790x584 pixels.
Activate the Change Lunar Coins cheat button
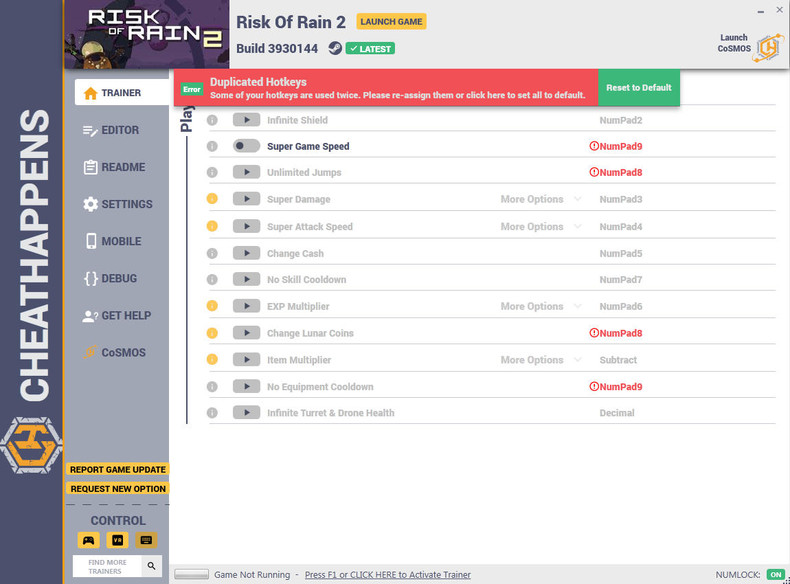(246, 333)
